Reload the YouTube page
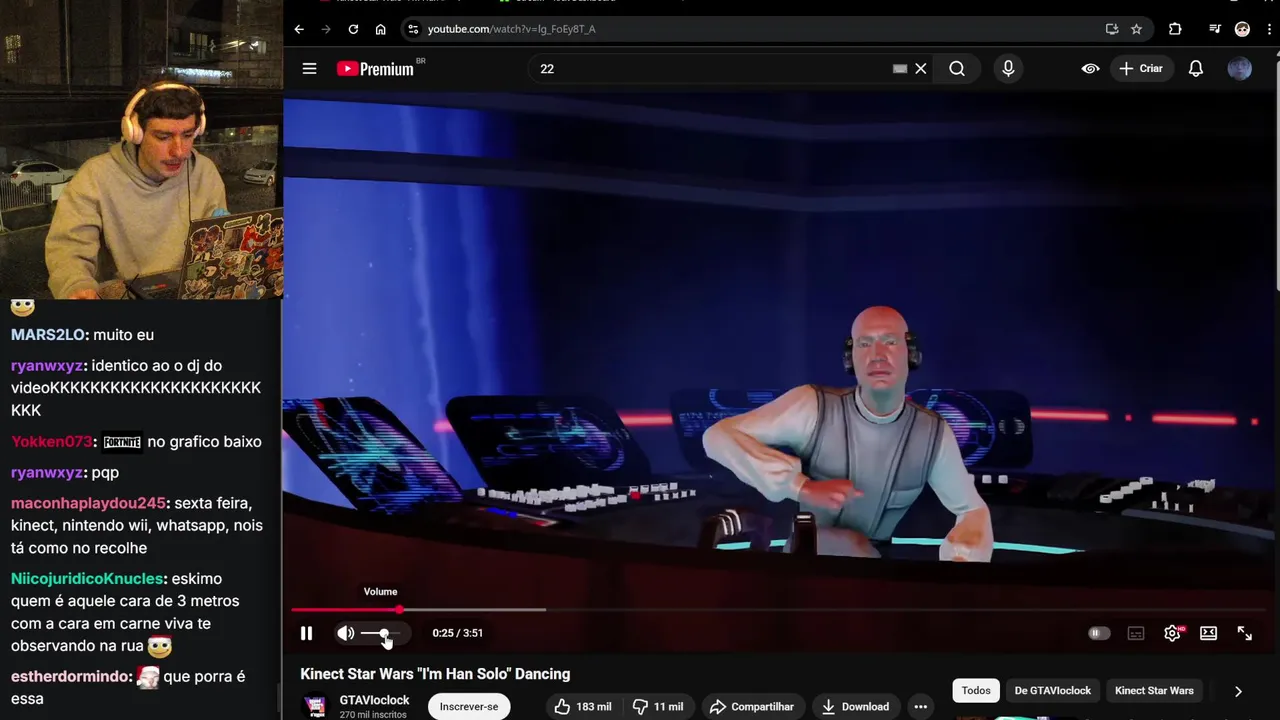The image size is (1280, 720). 353,29
